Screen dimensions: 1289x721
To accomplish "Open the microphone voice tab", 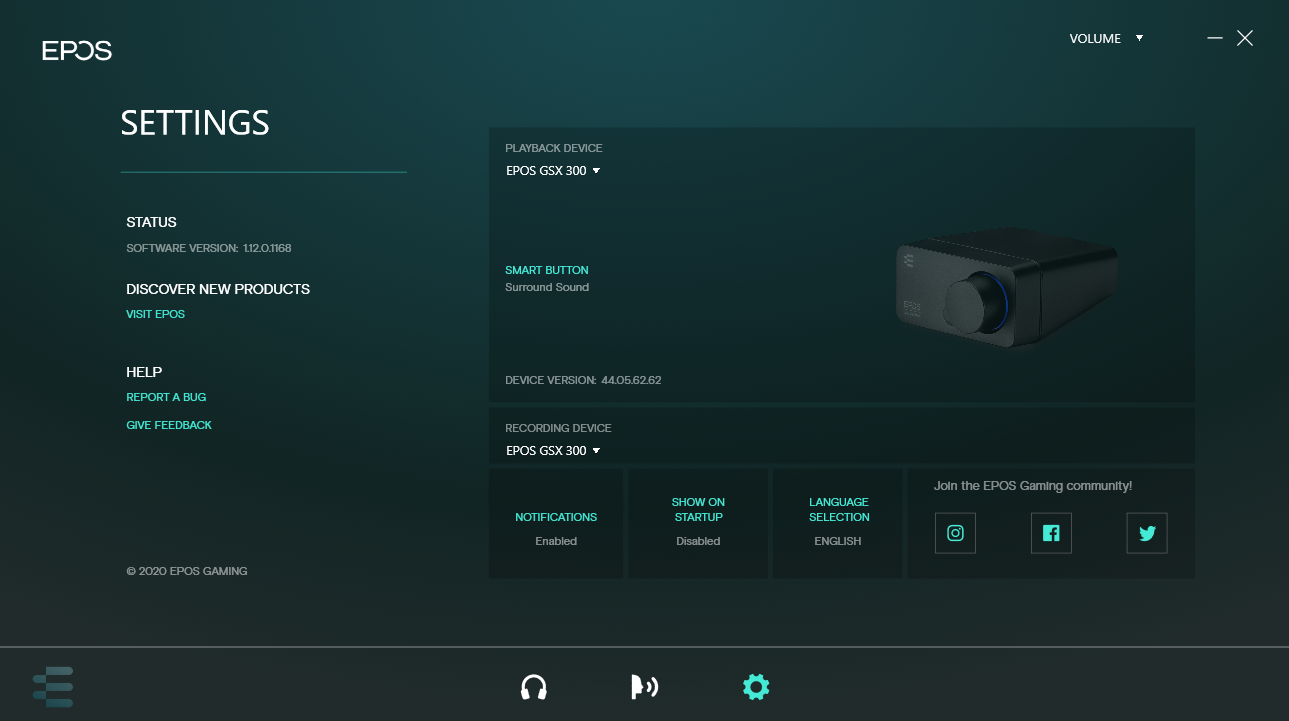I will pos(645,687).
